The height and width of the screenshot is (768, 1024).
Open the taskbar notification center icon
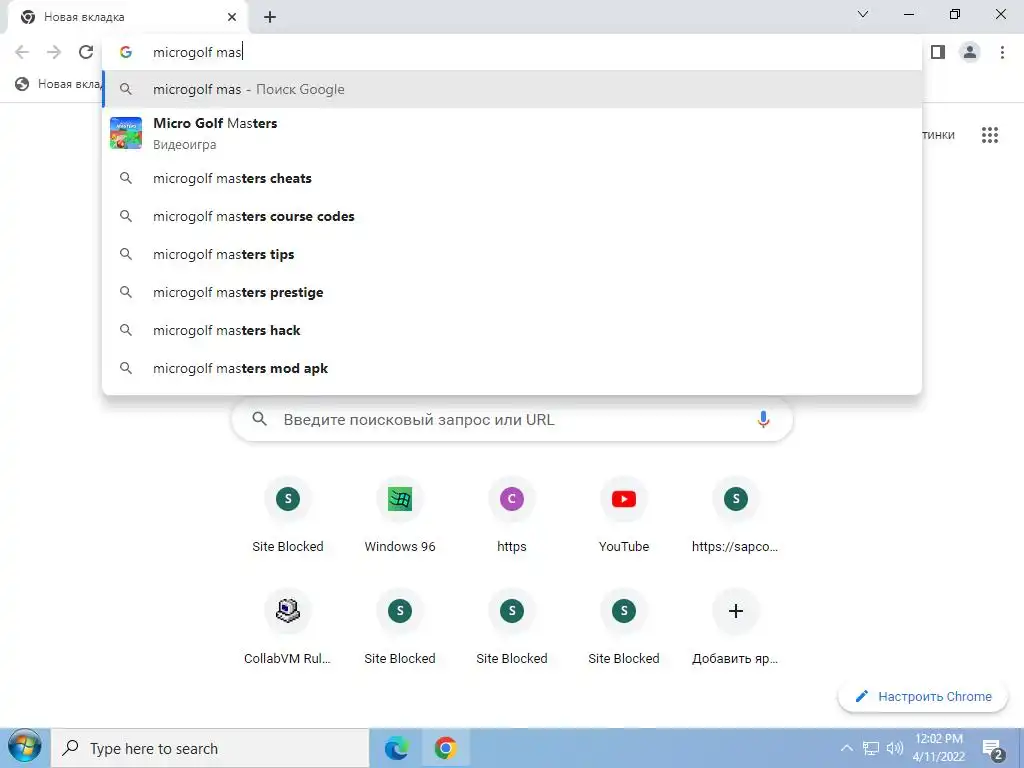[x=993, y=749]
